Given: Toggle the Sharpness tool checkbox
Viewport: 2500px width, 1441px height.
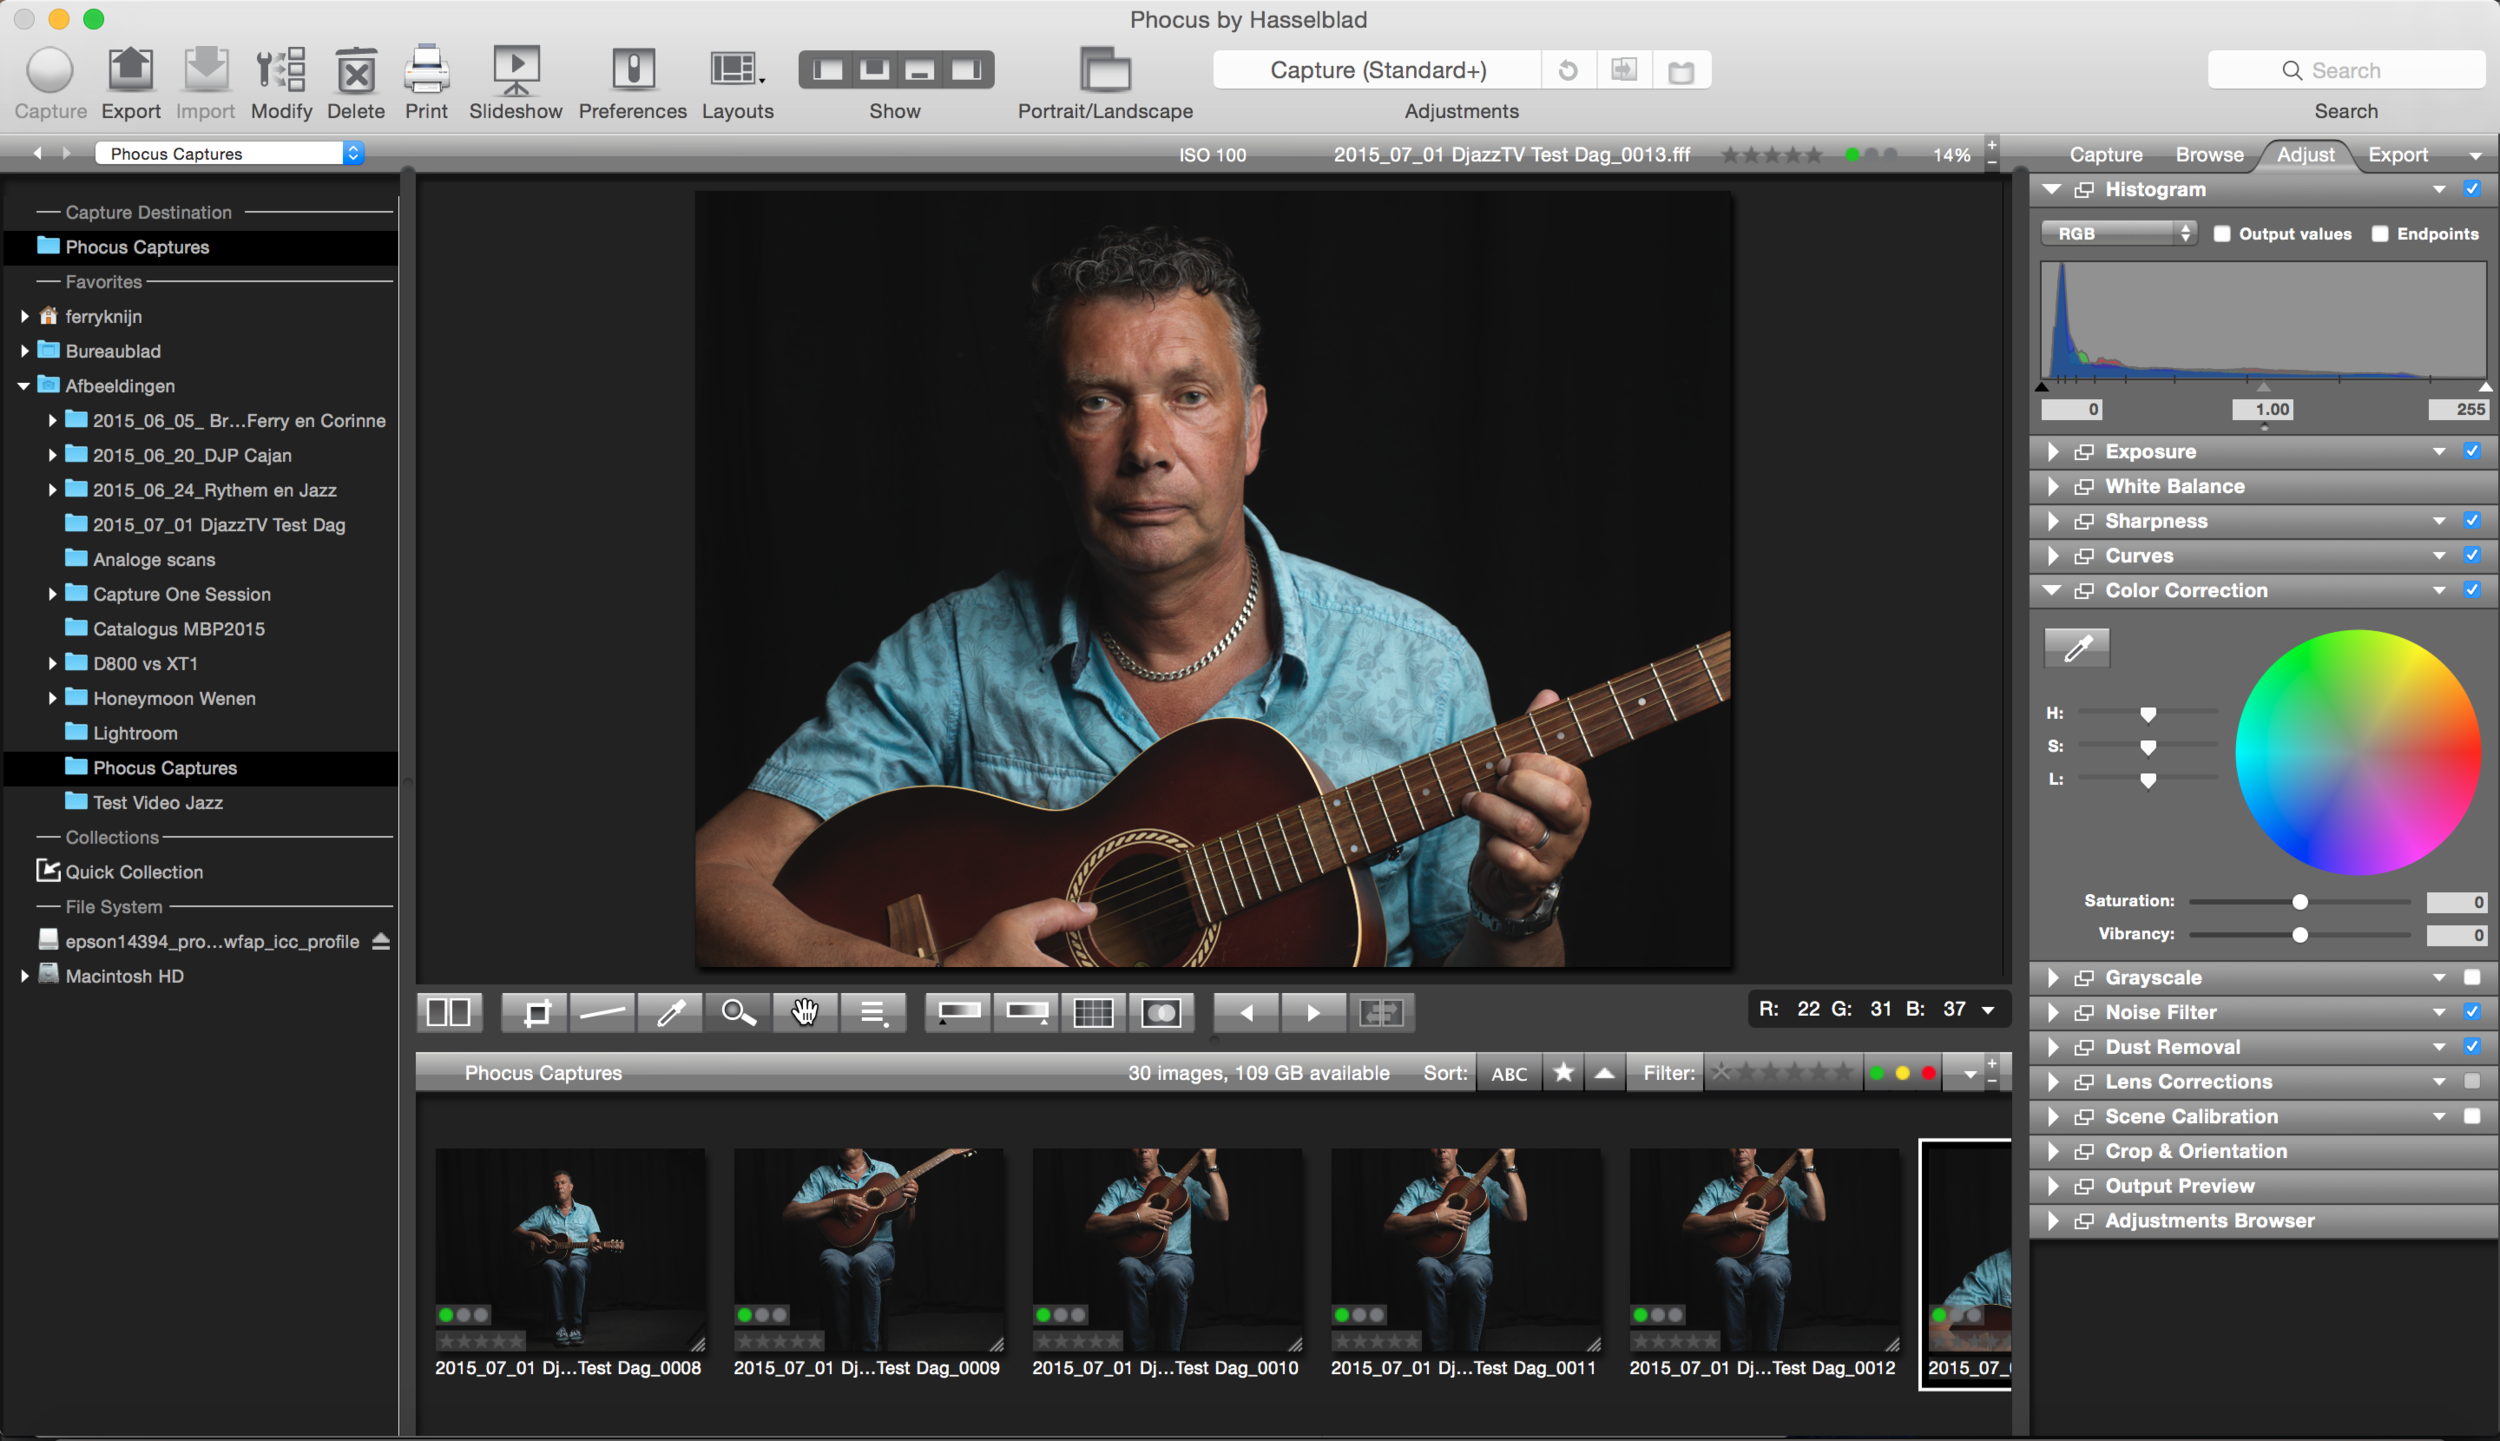Looking at the screenshot, I should (x=2472, y=520).
